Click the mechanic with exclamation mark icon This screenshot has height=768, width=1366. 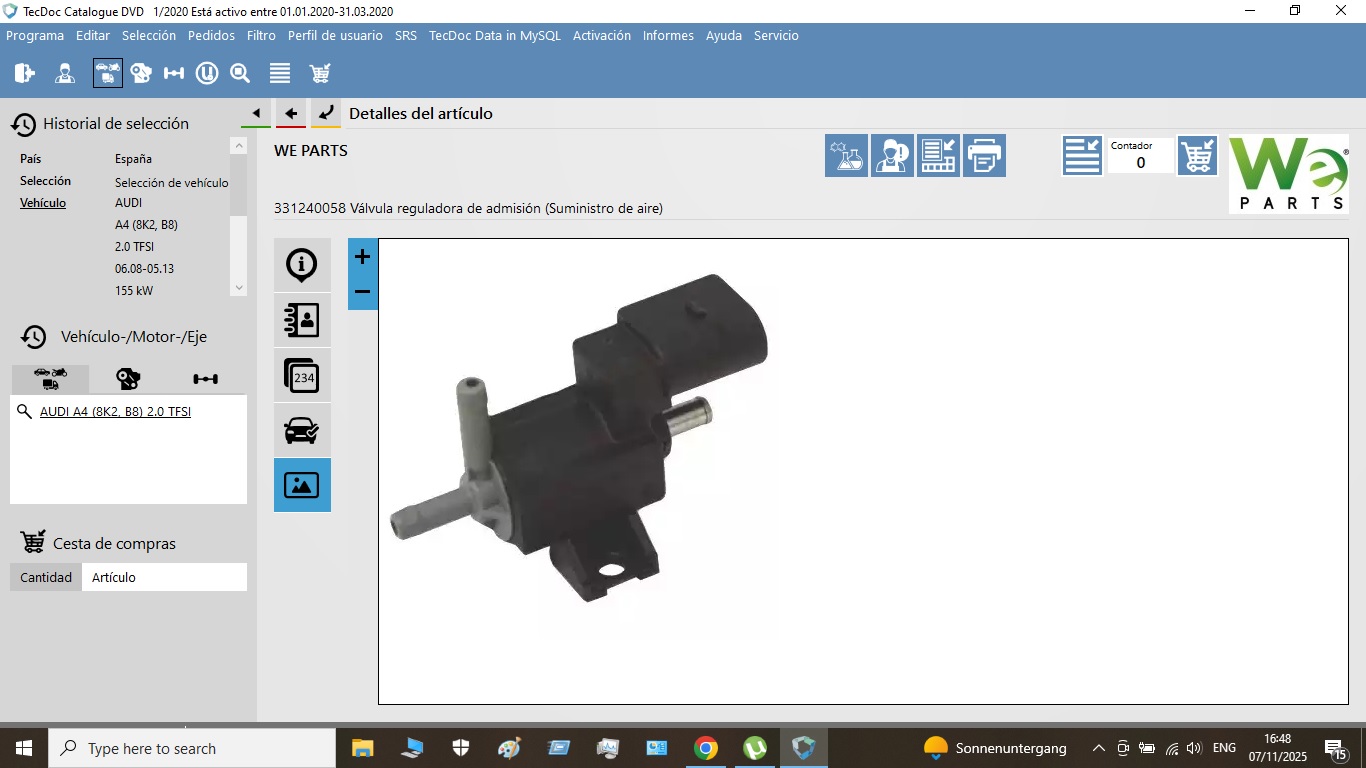[x=892, y=156]
